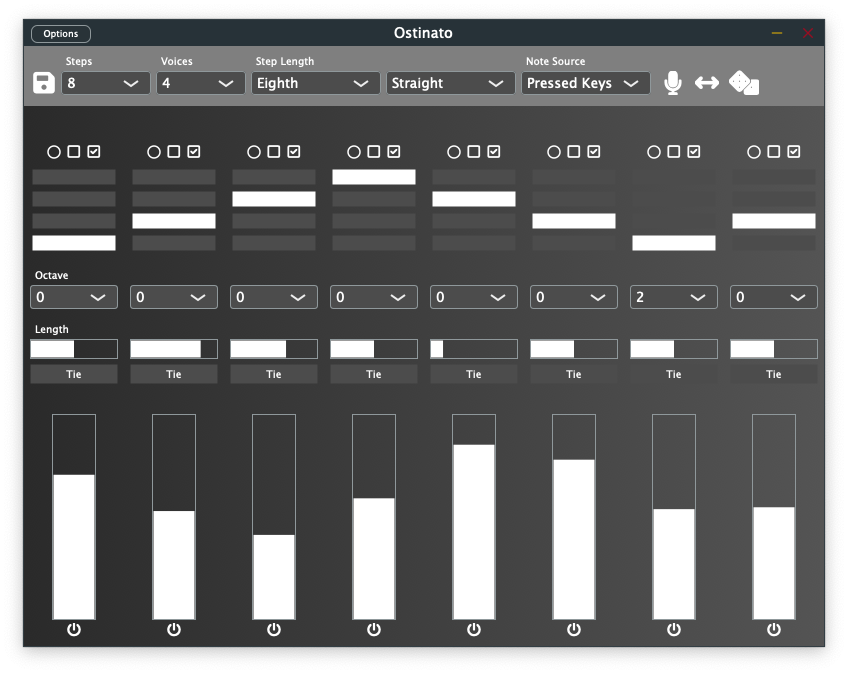Screen dimensions: 848x674
Task: Click the empty square icon above step 4
Action: (374, 151)
